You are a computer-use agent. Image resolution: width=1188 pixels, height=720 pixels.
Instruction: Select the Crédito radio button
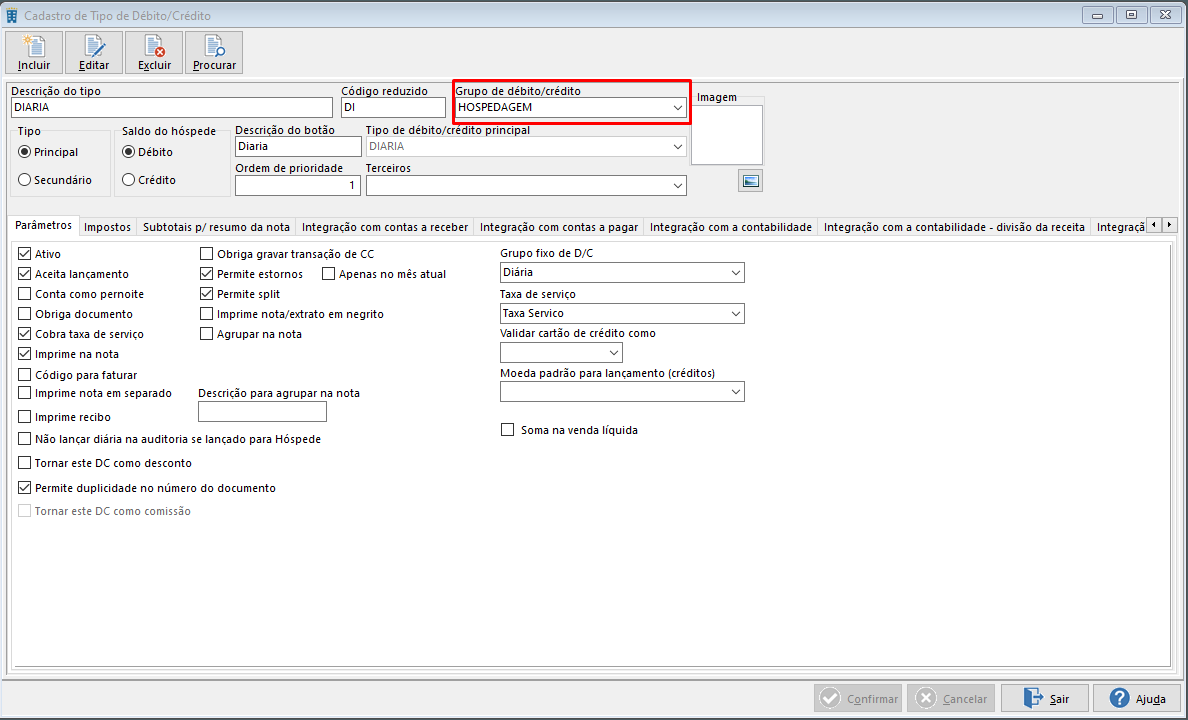[x=129, y=180]
